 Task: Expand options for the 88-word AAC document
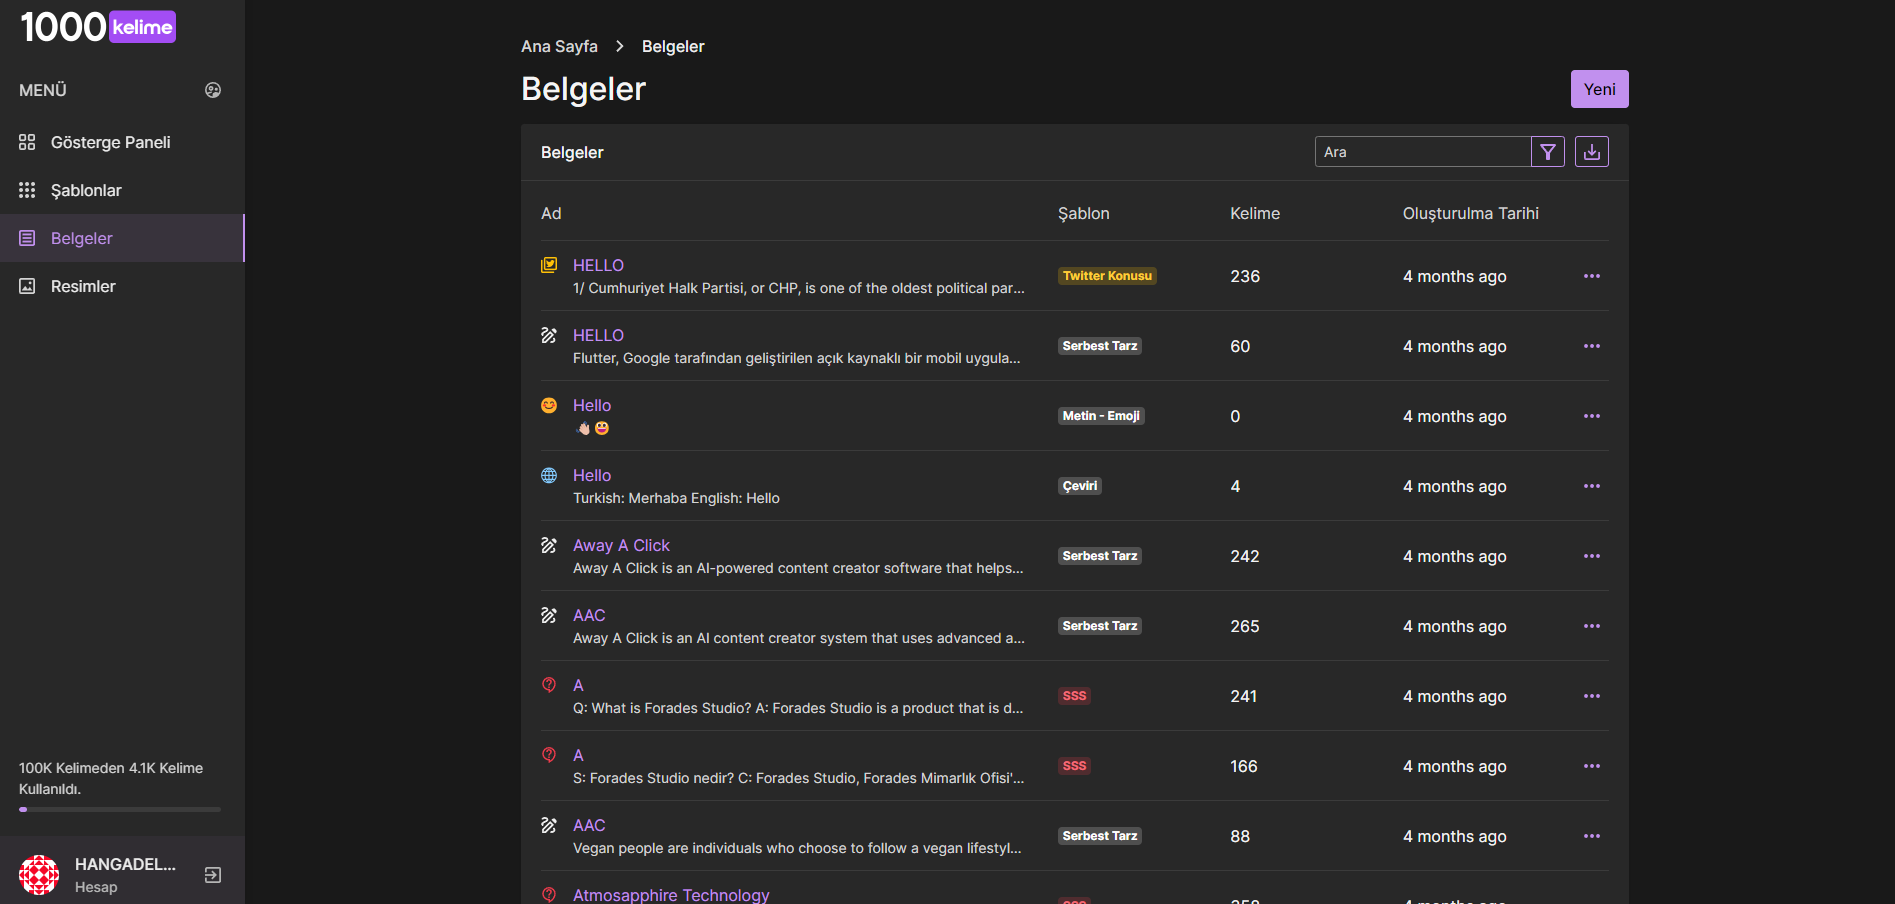1591,836
